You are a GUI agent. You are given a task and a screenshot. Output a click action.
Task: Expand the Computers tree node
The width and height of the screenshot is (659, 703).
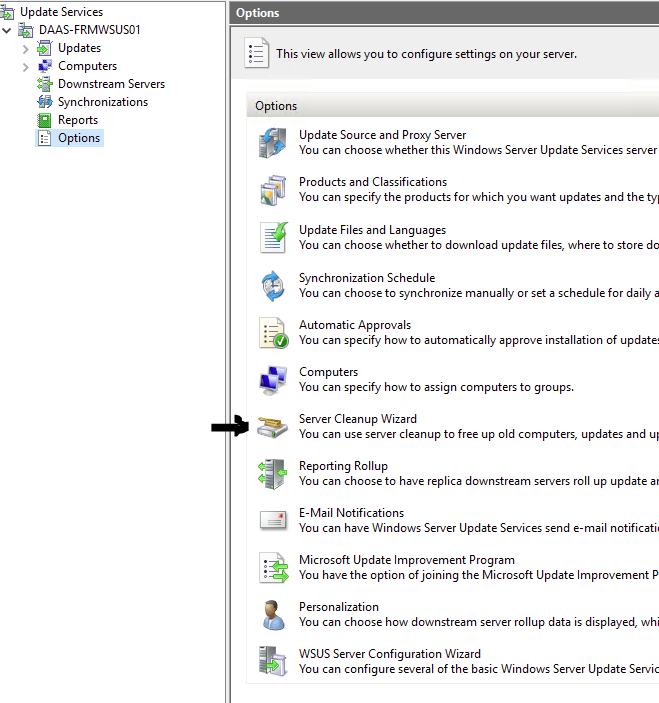tap(26, 67)
